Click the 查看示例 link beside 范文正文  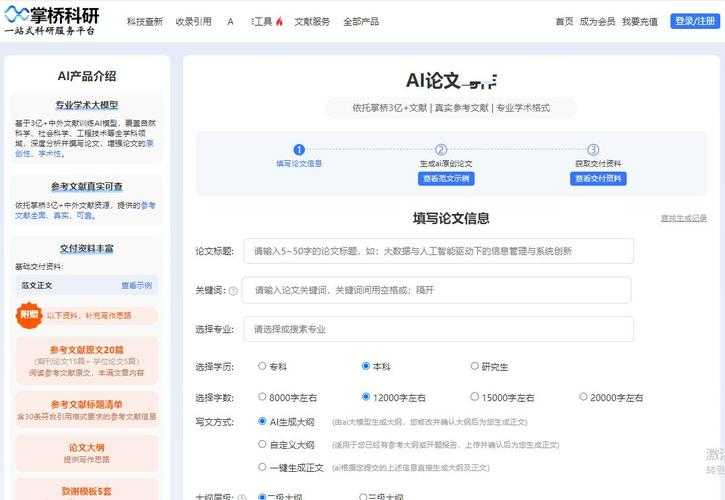click(137, 285)
